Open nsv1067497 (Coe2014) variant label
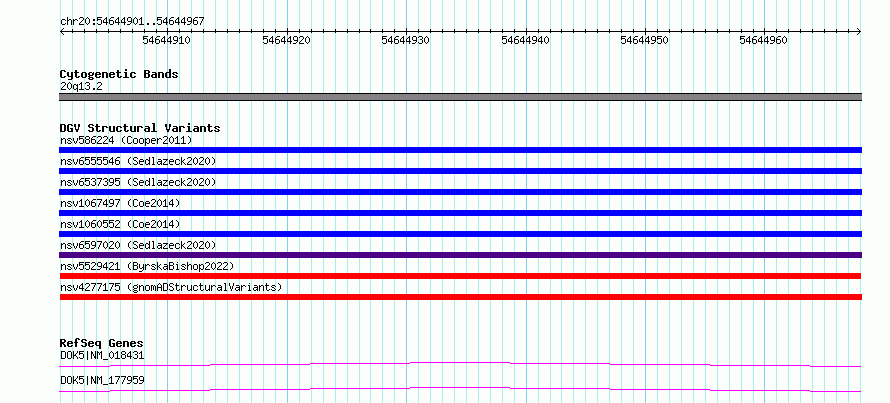Image resolution: width=890 pixels, height=403 pixels. coord(120,203)
